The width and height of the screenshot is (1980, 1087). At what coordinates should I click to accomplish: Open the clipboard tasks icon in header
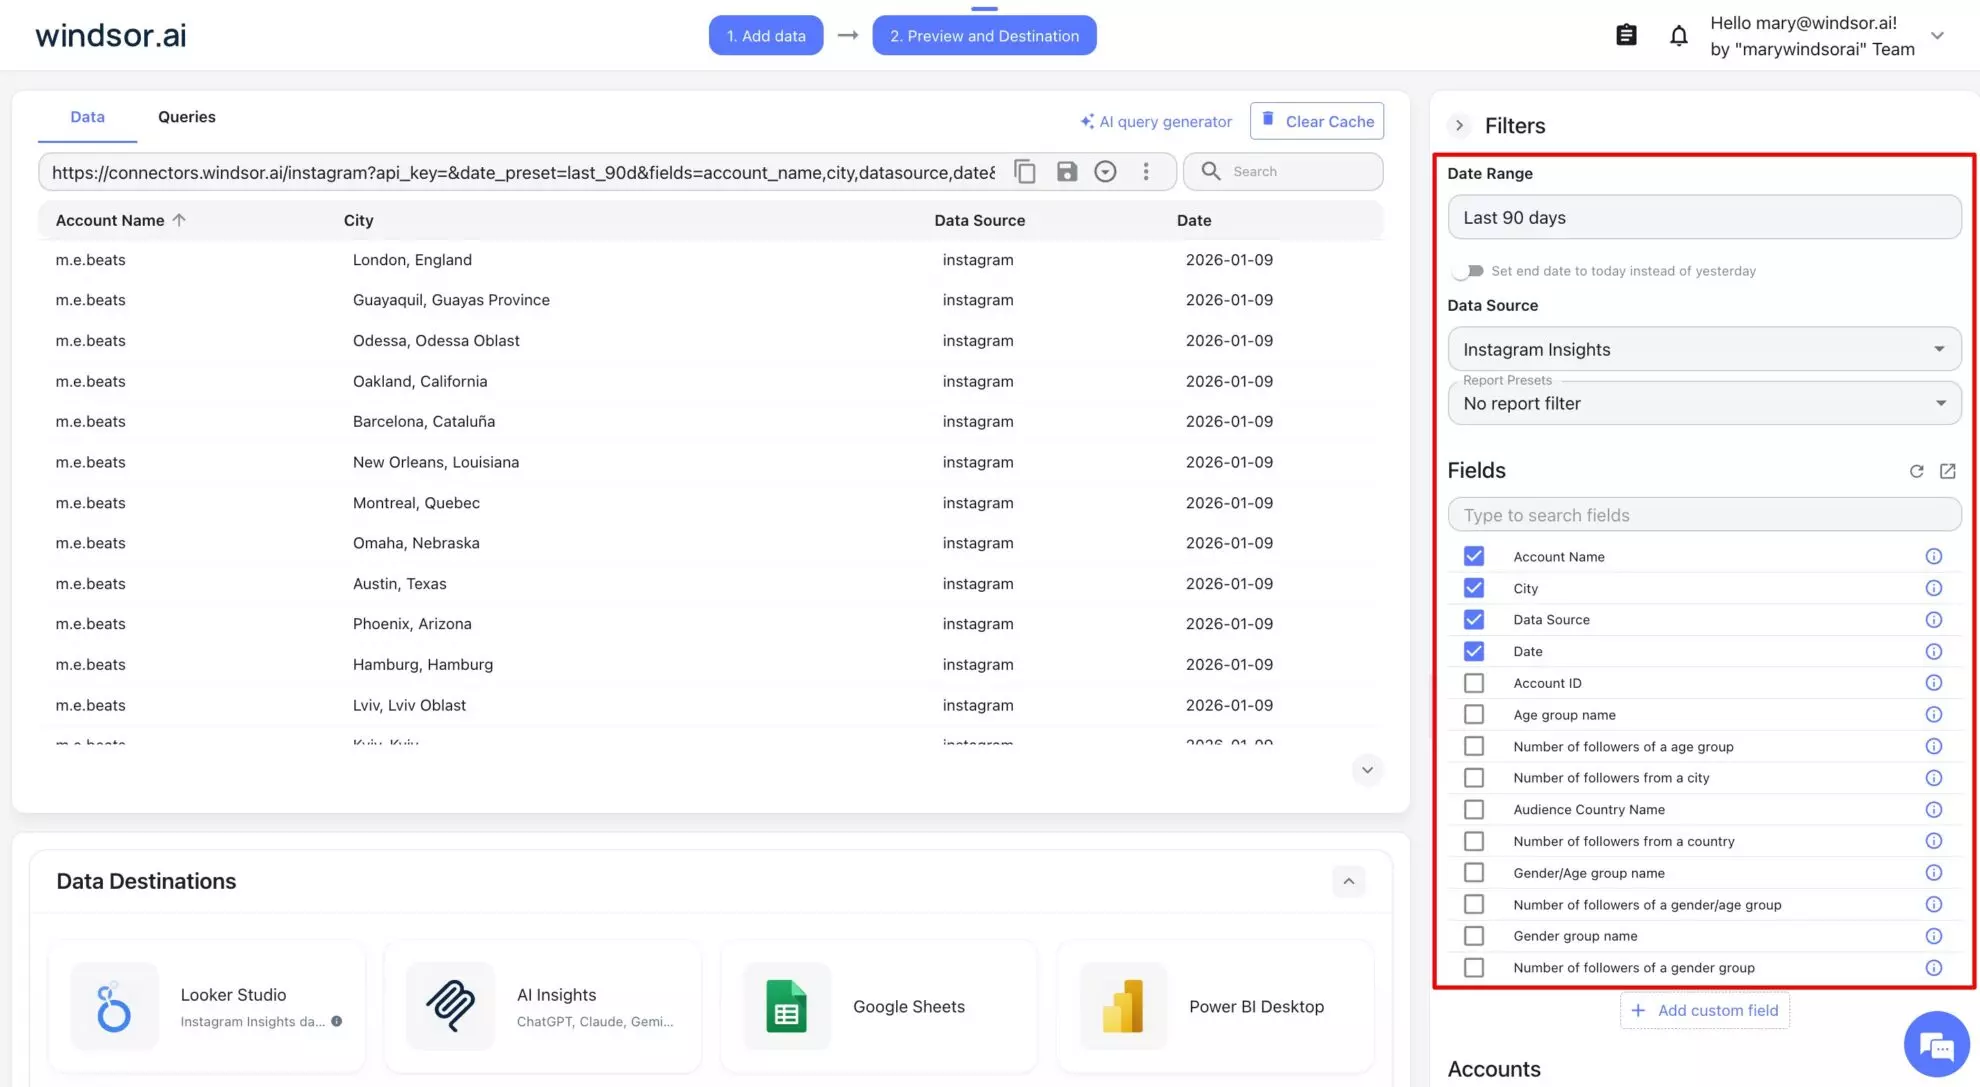pos(1627,36)
